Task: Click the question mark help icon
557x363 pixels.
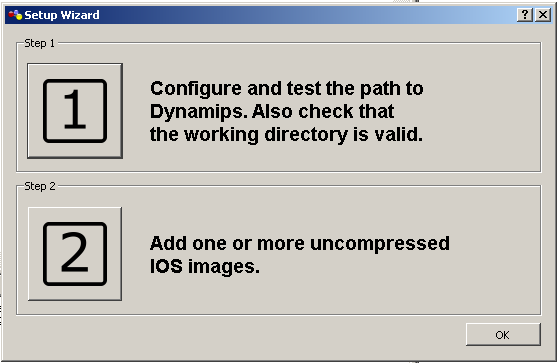Action: (525, 15)
